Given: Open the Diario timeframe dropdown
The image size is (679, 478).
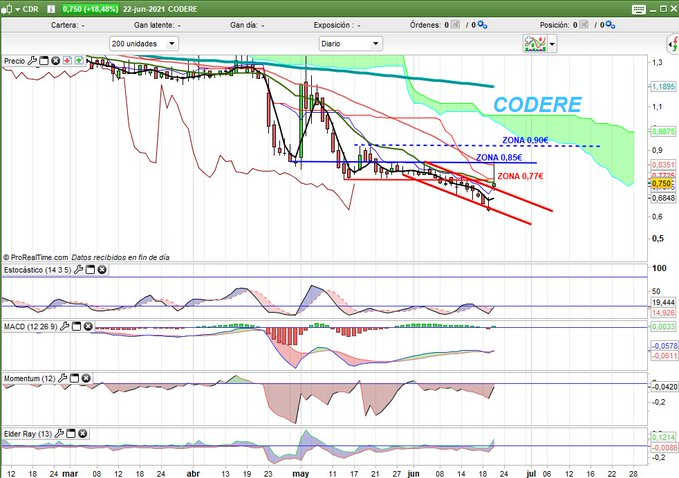Looking at the screenshot, I should coord(350,44).
